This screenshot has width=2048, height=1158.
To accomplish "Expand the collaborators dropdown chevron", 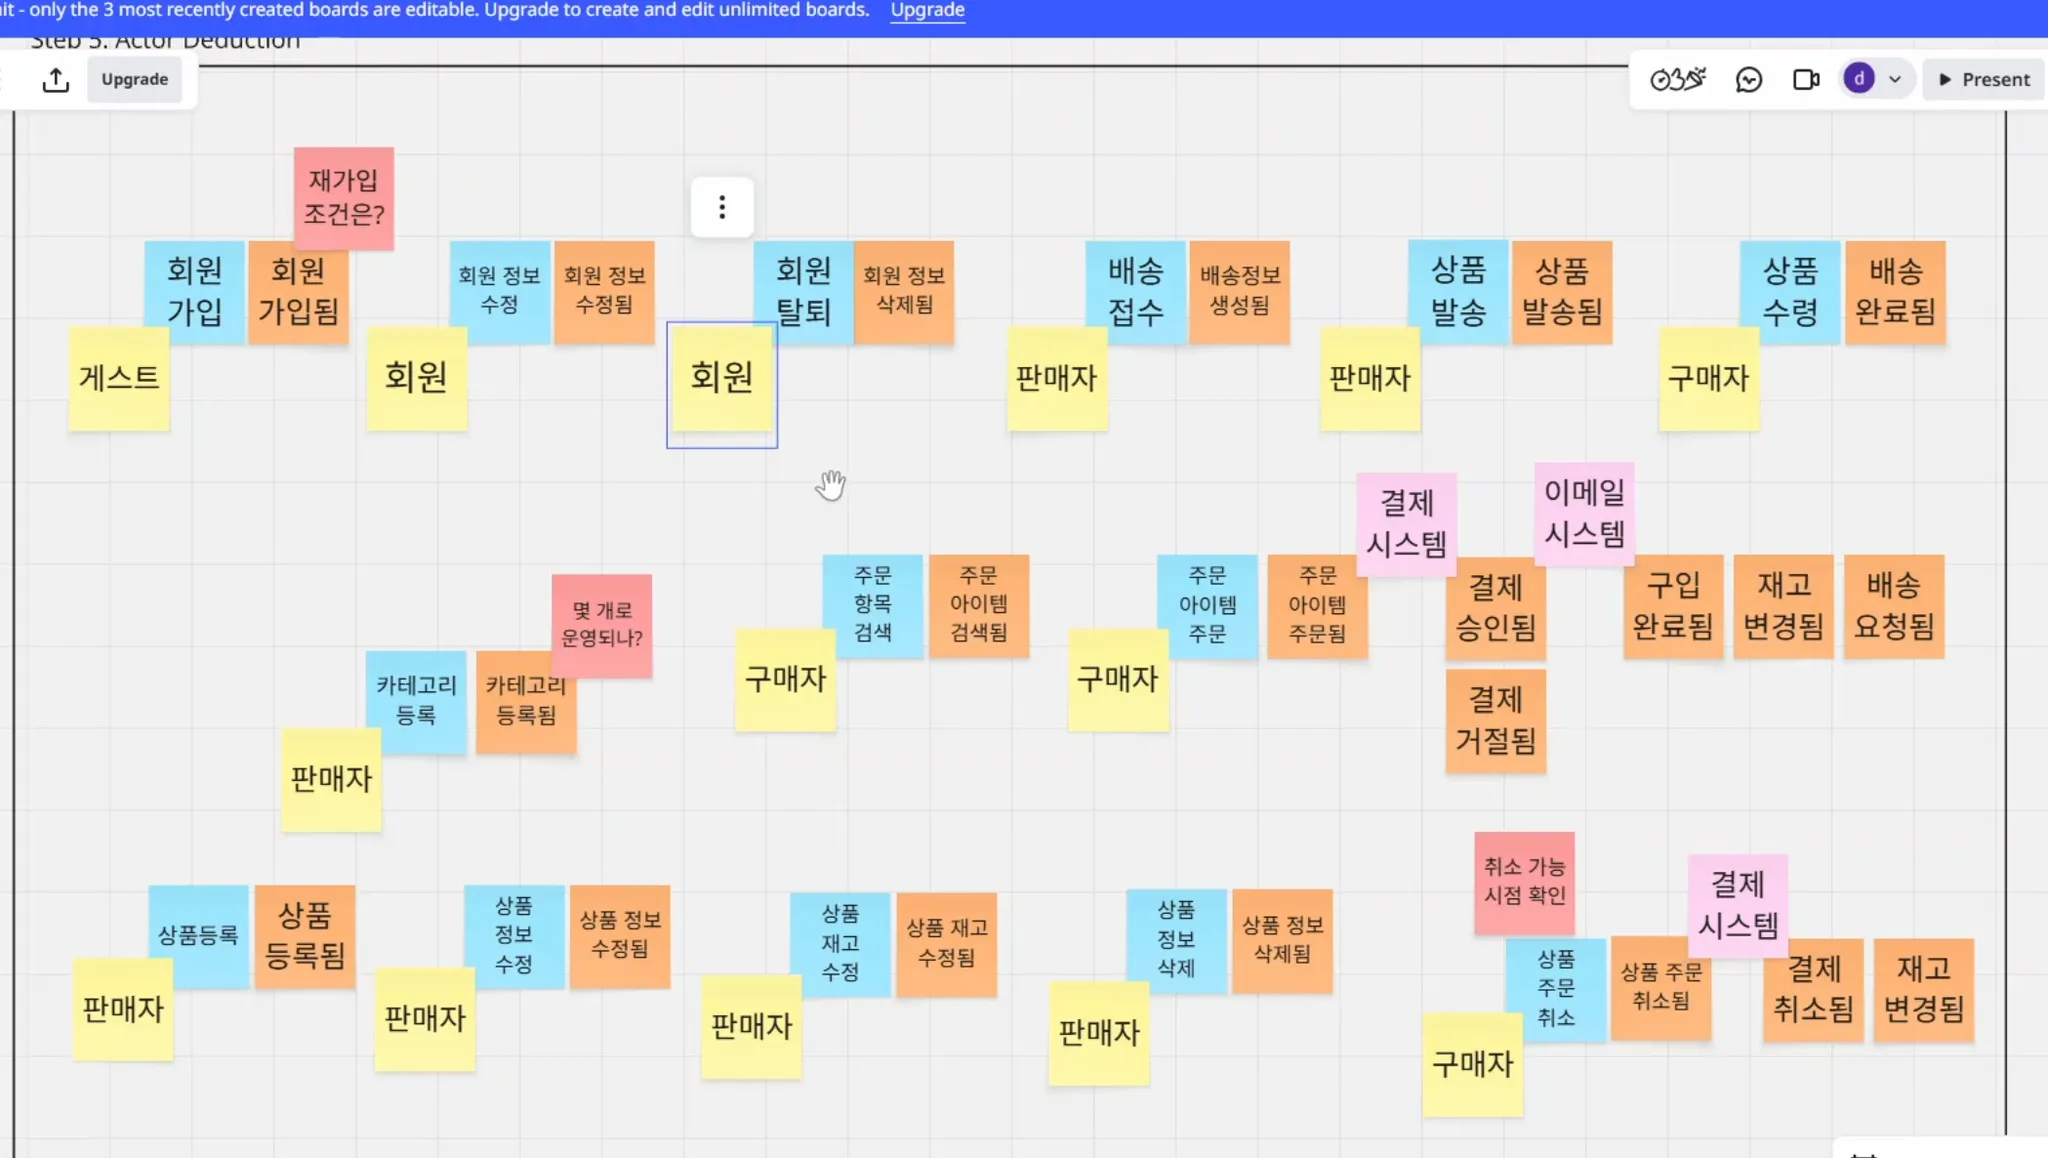I will [x=1894, y=80].
